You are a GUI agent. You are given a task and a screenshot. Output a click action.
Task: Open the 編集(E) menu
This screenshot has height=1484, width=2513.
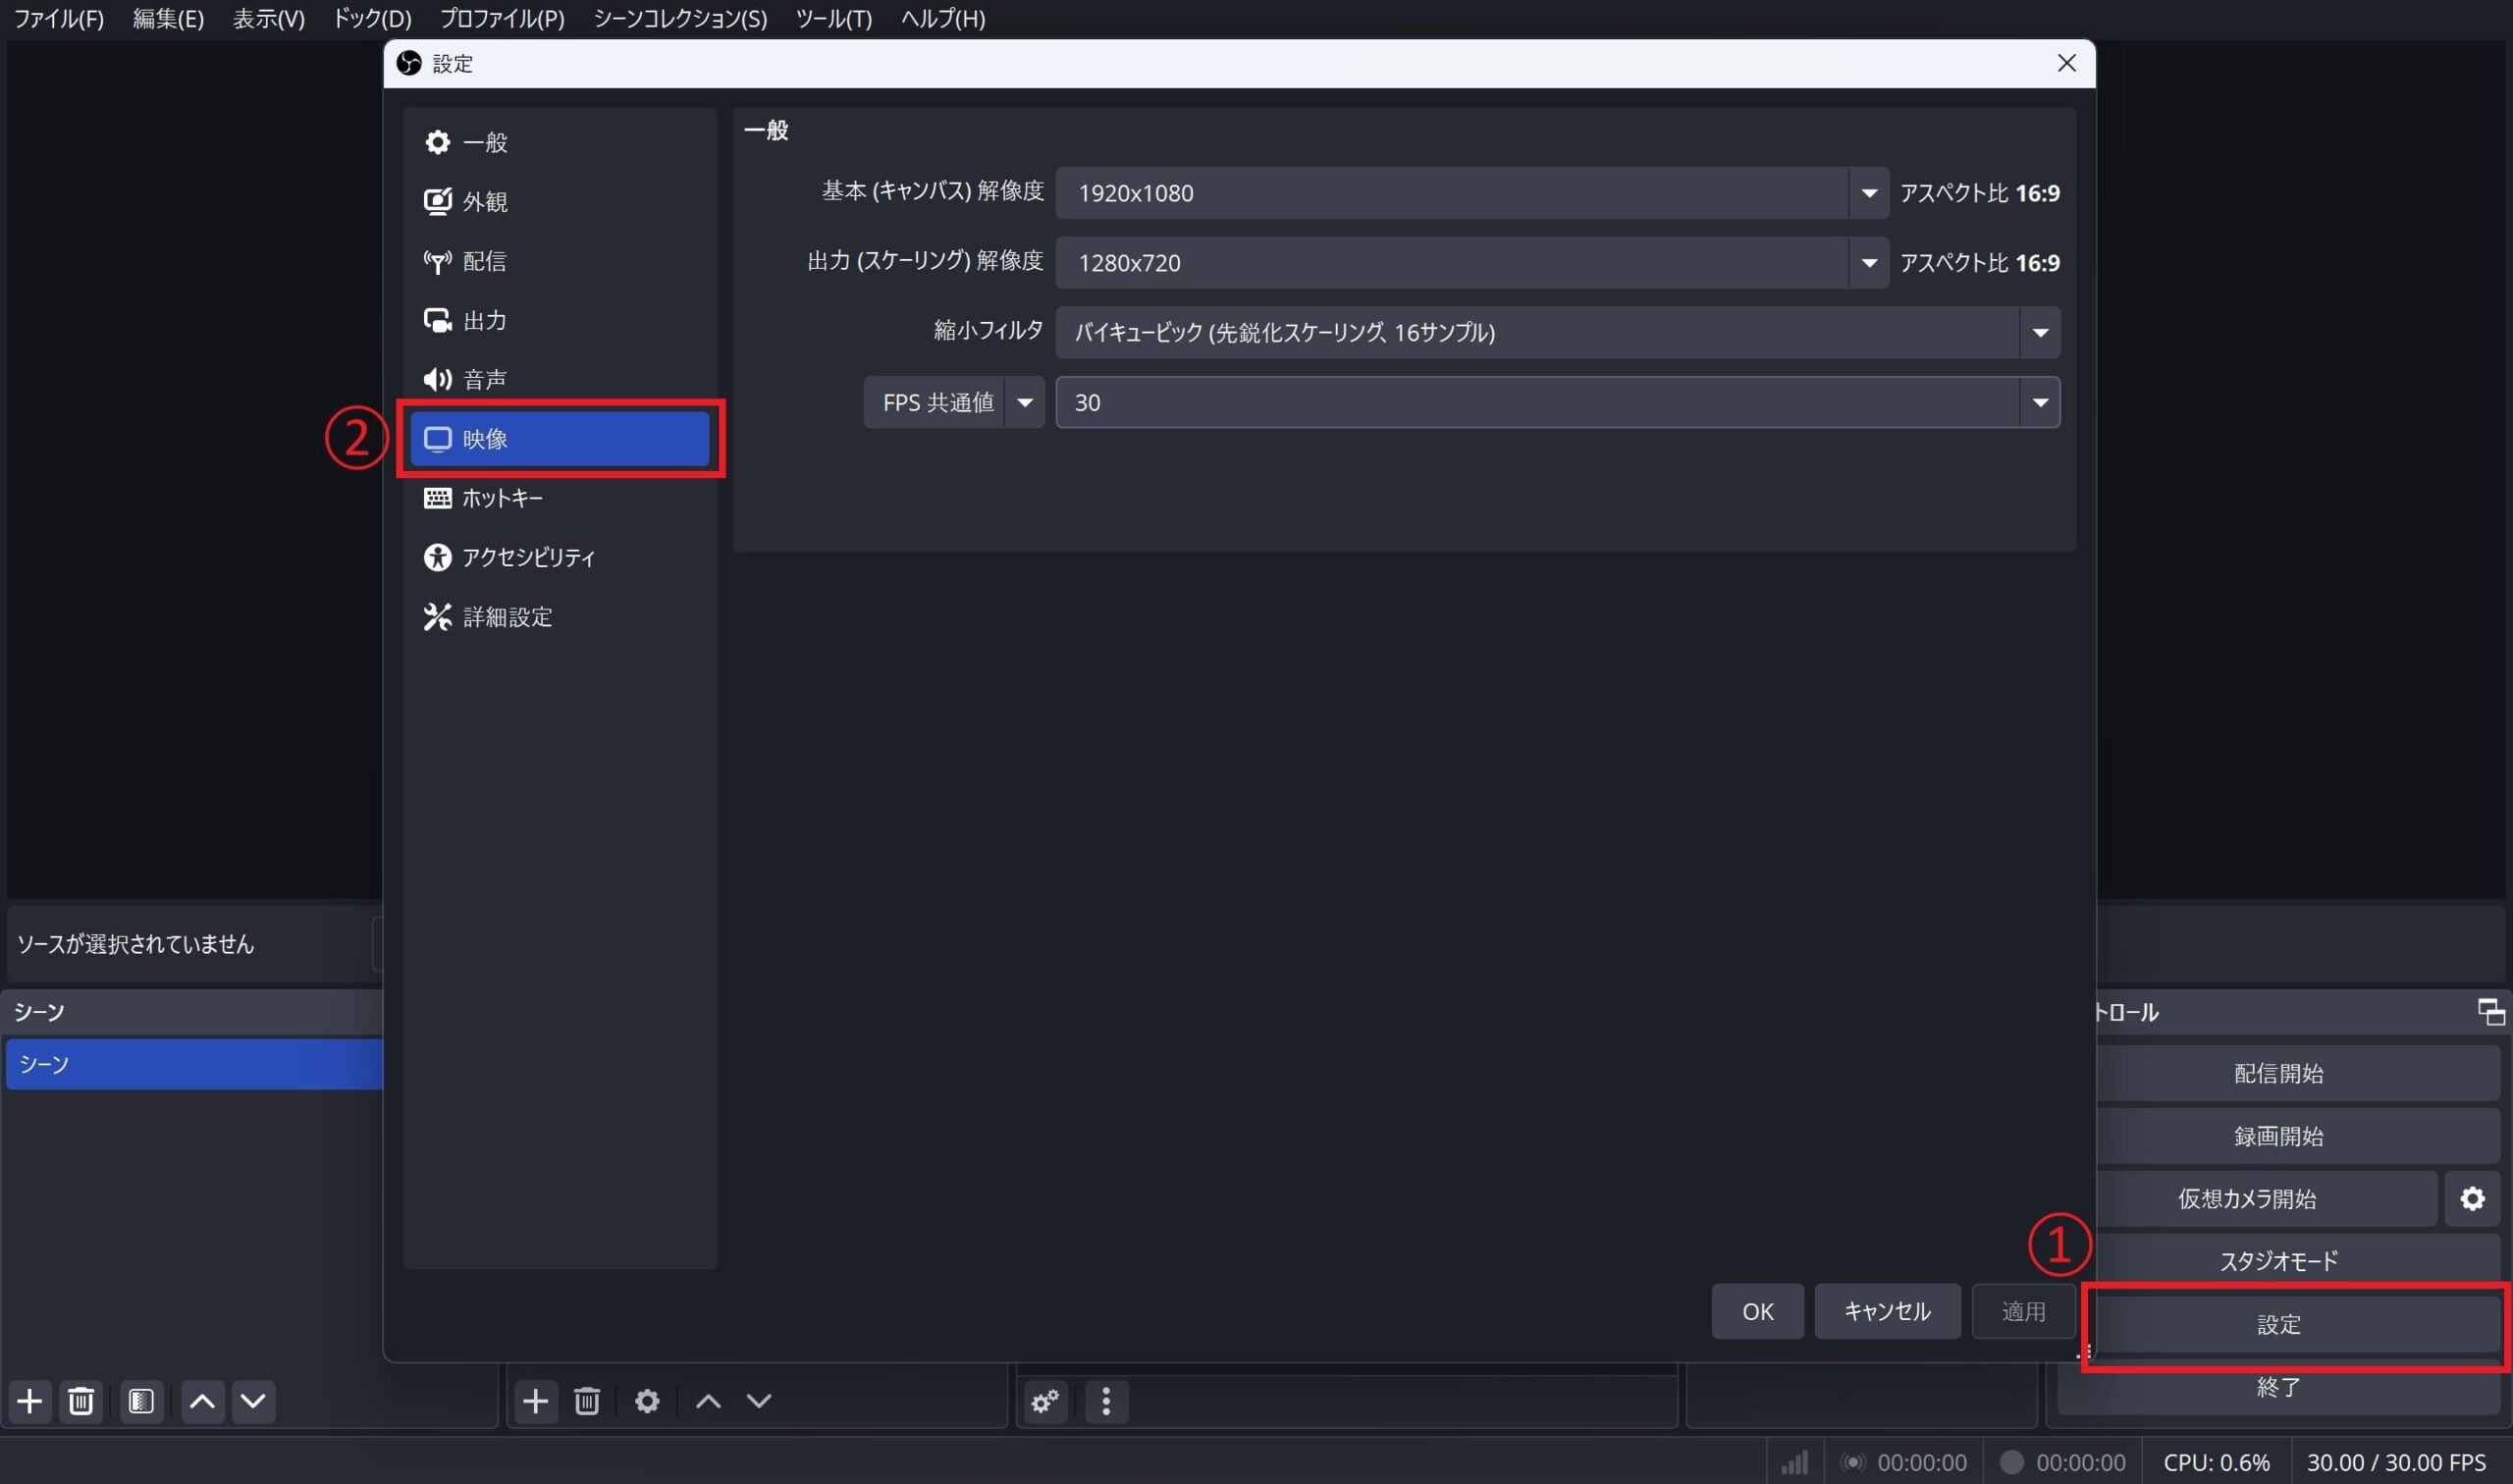pyautogui.click(x=168, y=18)
